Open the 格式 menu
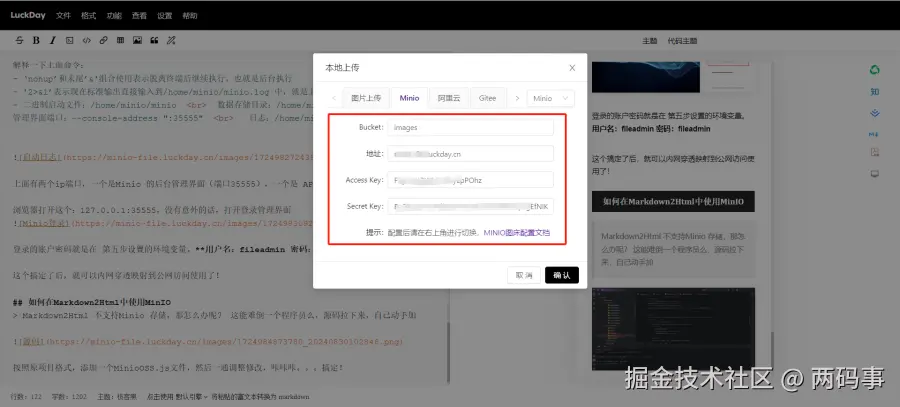Viewport: 900px width, 407px height. tap(88, 15)
